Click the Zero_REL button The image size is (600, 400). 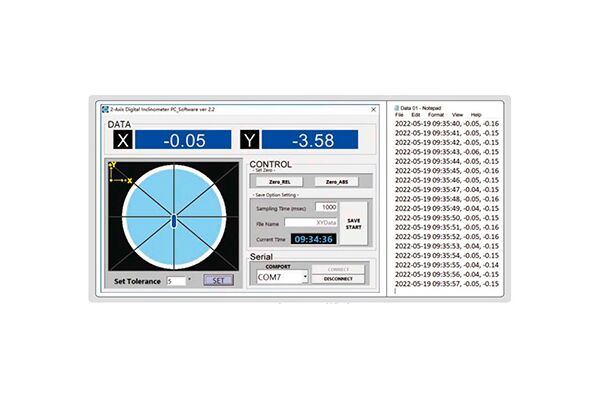click(x=279, y=182)
